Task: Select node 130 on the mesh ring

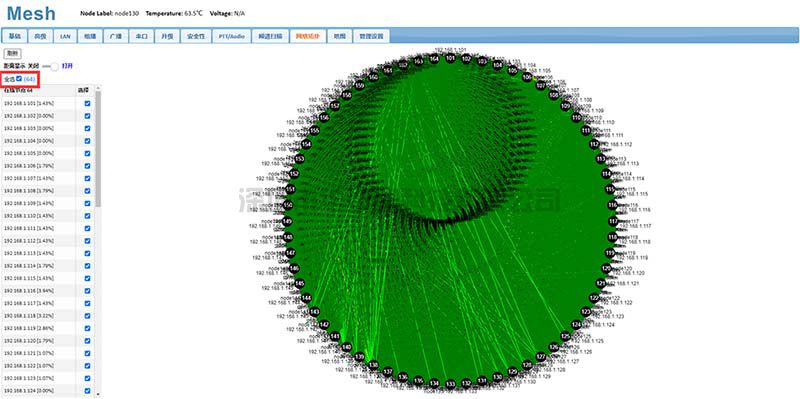Action: (x=497, y=377)
